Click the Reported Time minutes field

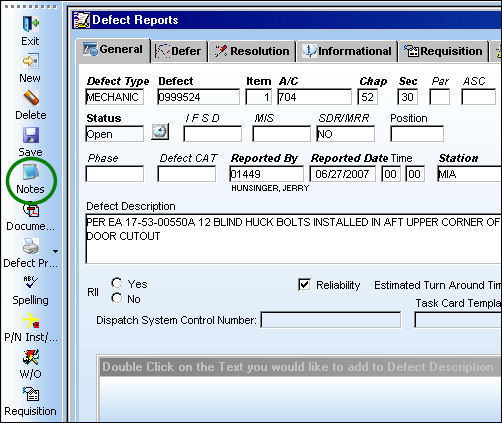[x=415, y=174]
